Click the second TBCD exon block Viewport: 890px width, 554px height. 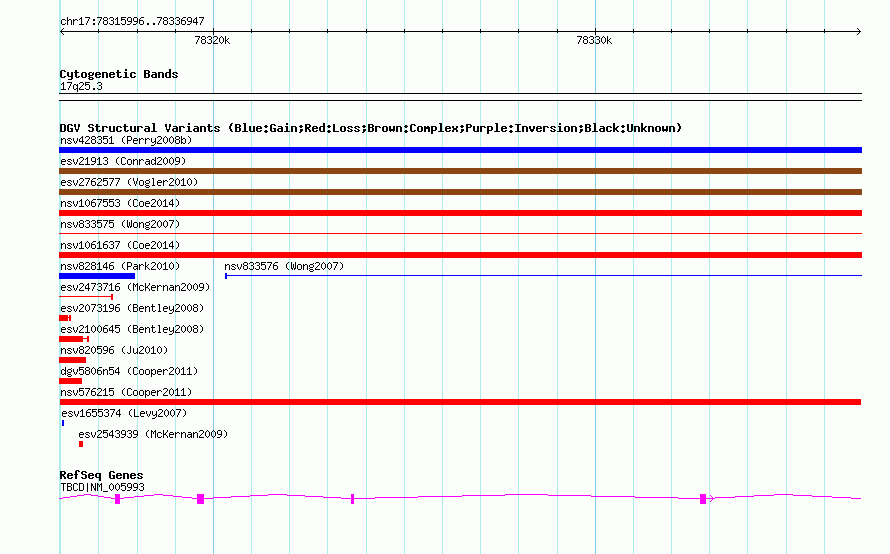click(200, 499)
